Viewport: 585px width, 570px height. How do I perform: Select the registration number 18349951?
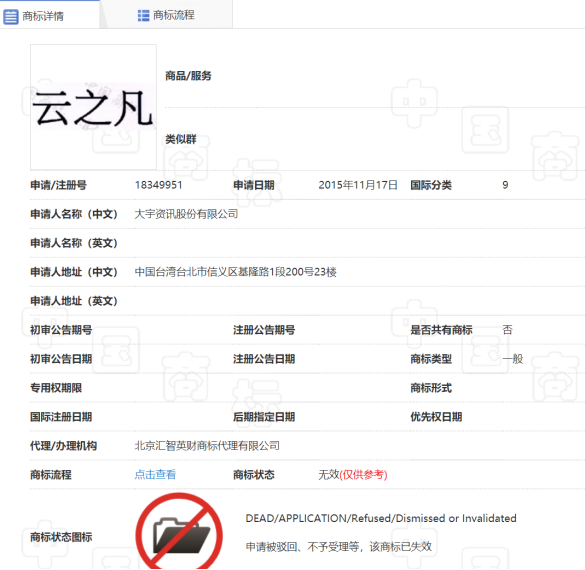tap(159, 185)
